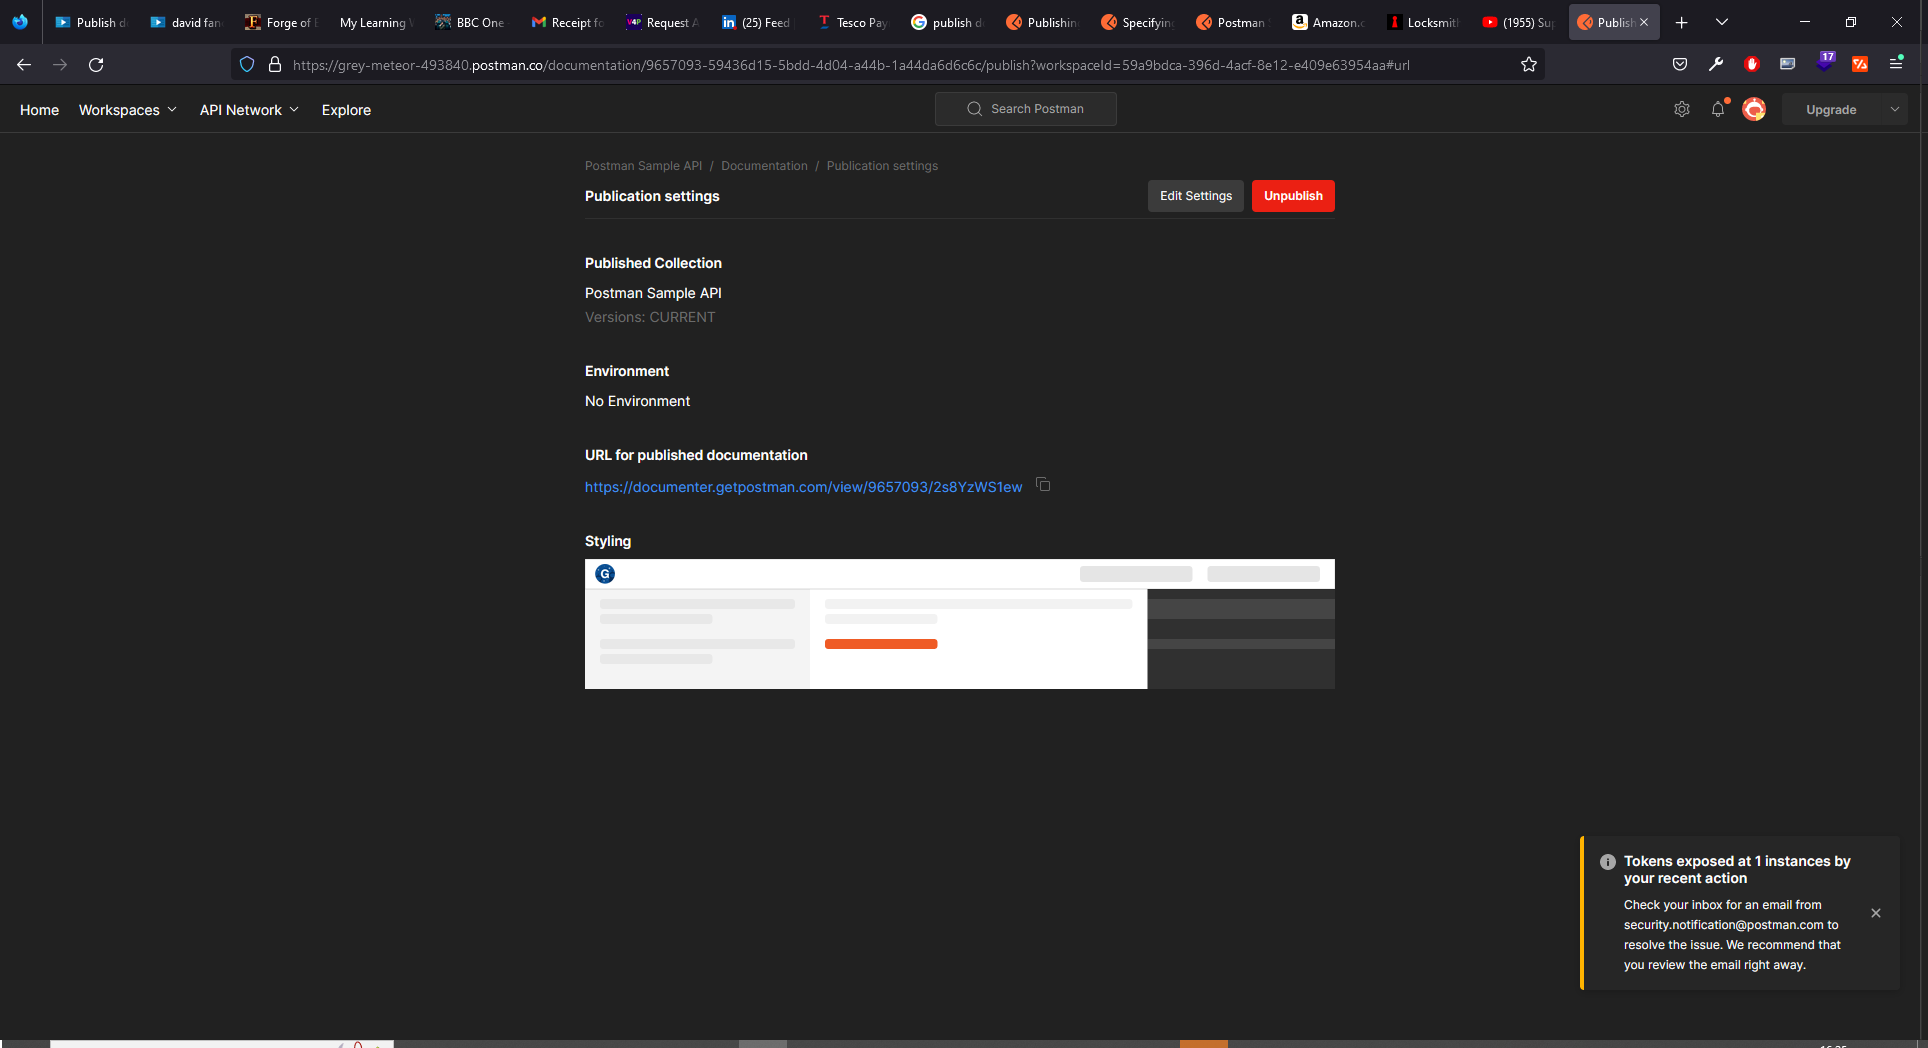
Task: Click the orange highlight swatch in preview
Action: tap(881, 644)
